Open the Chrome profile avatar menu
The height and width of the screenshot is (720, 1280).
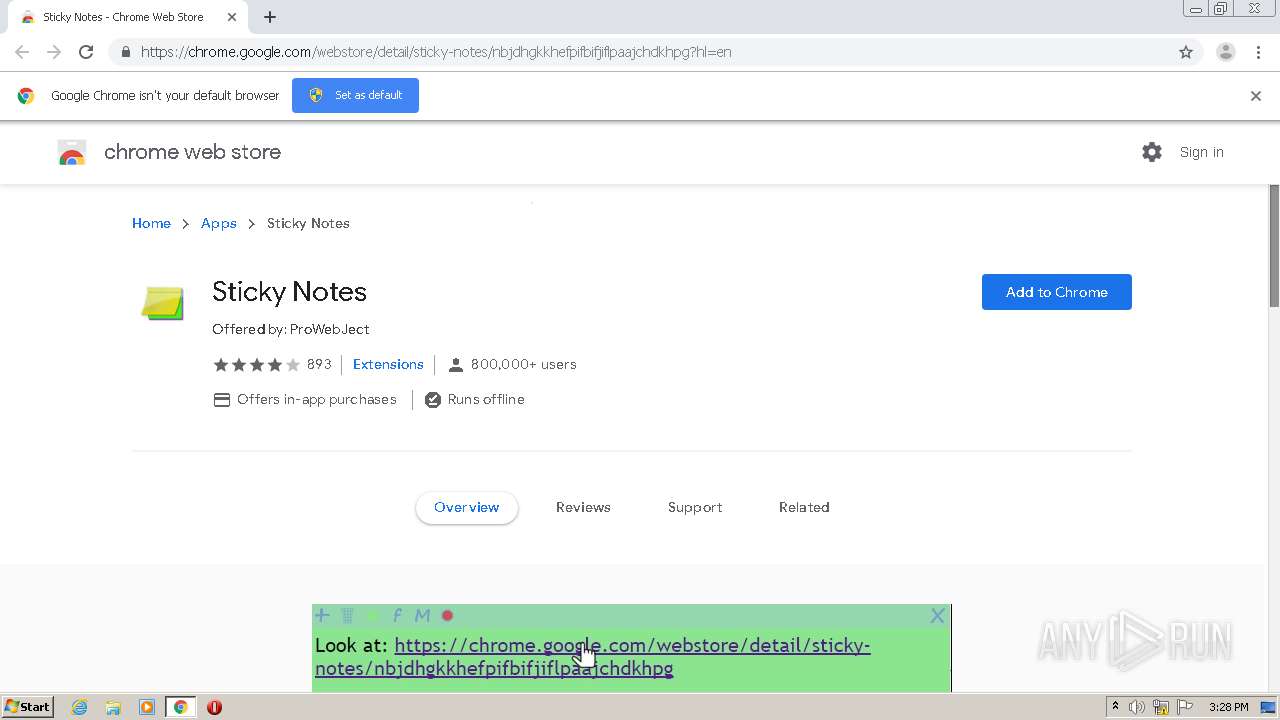coord(1226,52)
